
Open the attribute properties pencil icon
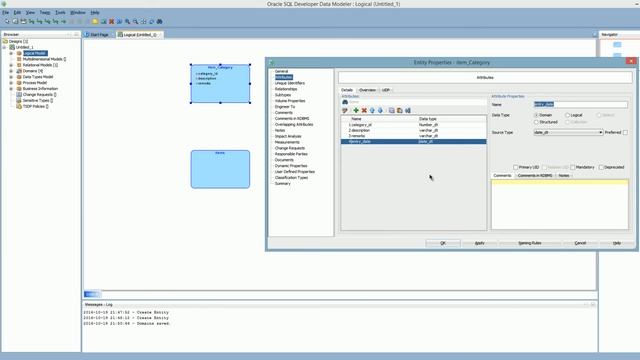pos(345,111)
